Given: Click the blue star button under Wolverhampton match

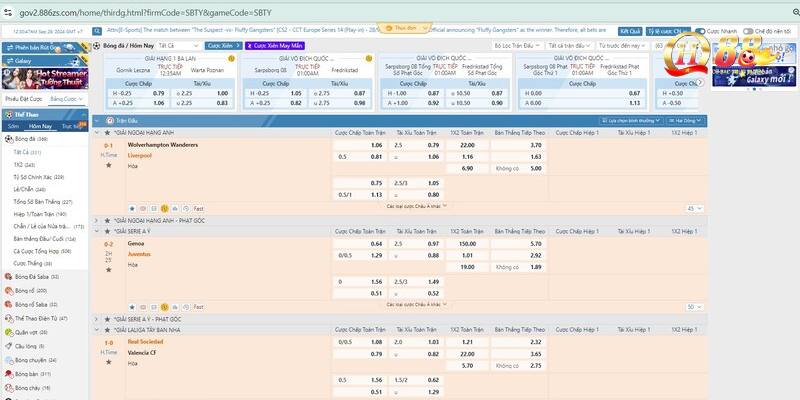Looking at the screenshot, I should pyautogui.click(x=132, y=208).
